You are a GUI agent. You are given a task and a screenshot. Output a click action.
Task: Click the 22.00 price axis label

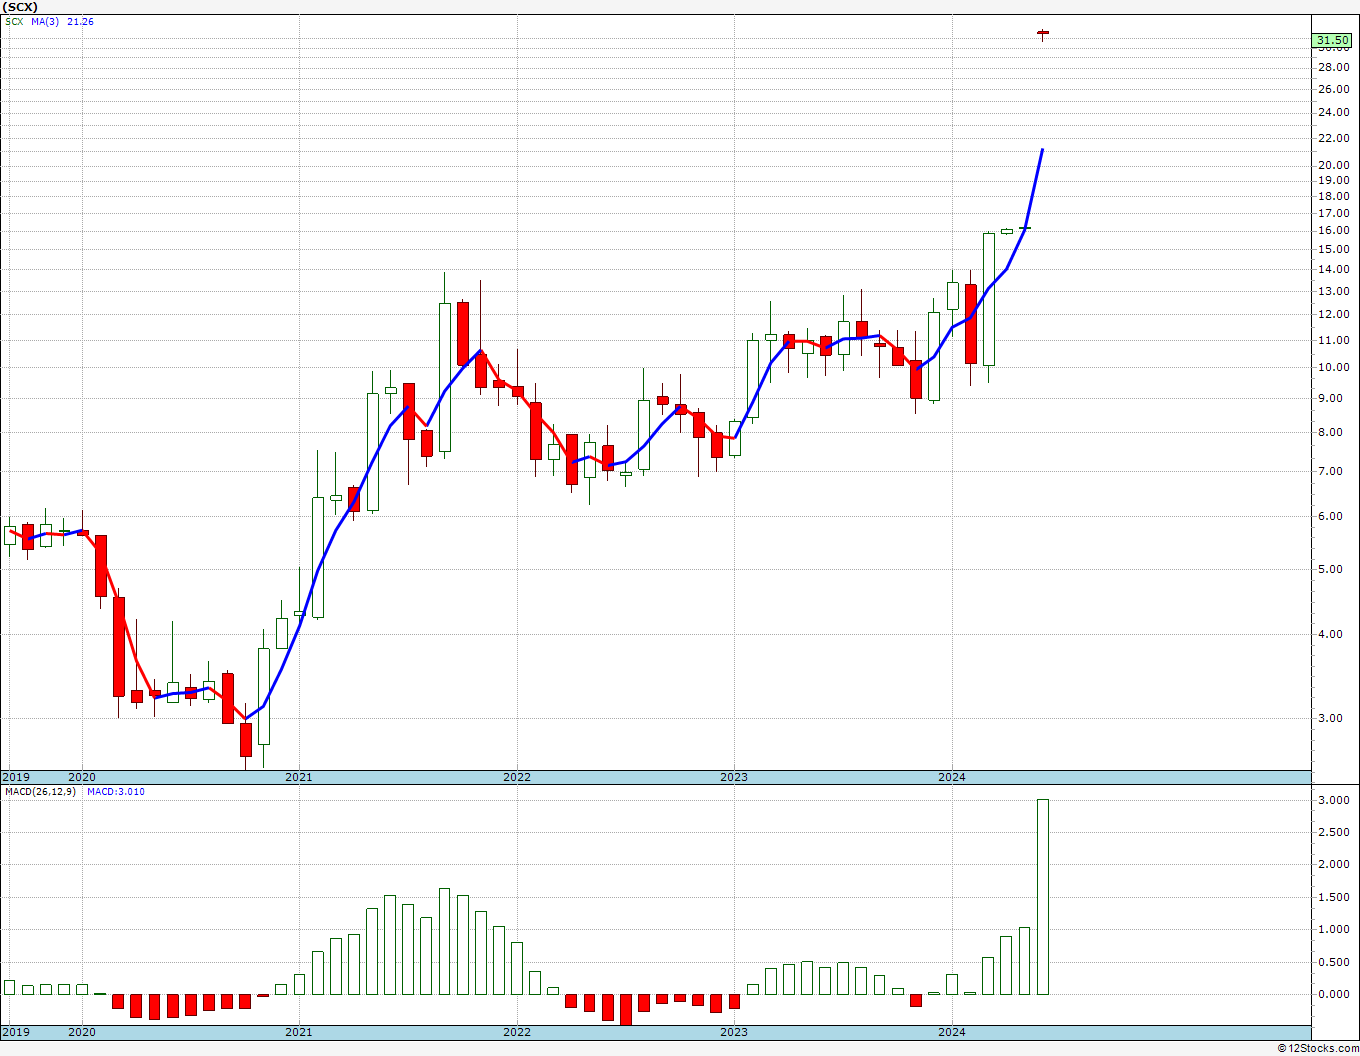tap(1333, 138)
